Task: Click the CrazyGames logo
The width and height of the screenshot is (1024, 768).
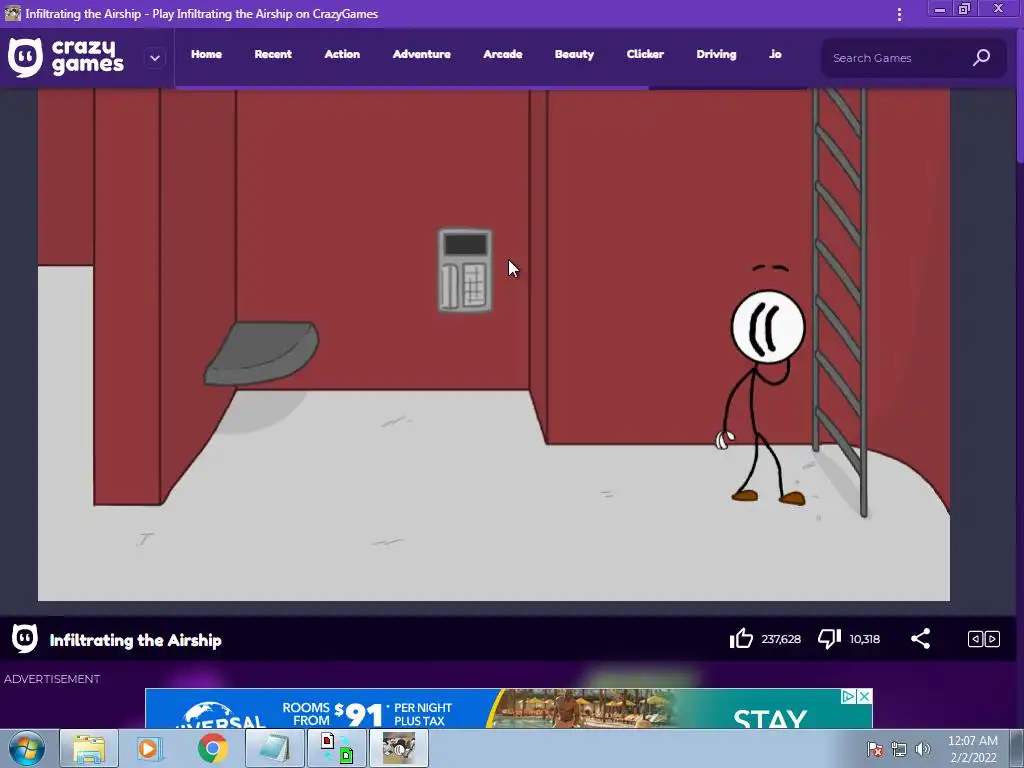Action: click(x=65, y=57)
